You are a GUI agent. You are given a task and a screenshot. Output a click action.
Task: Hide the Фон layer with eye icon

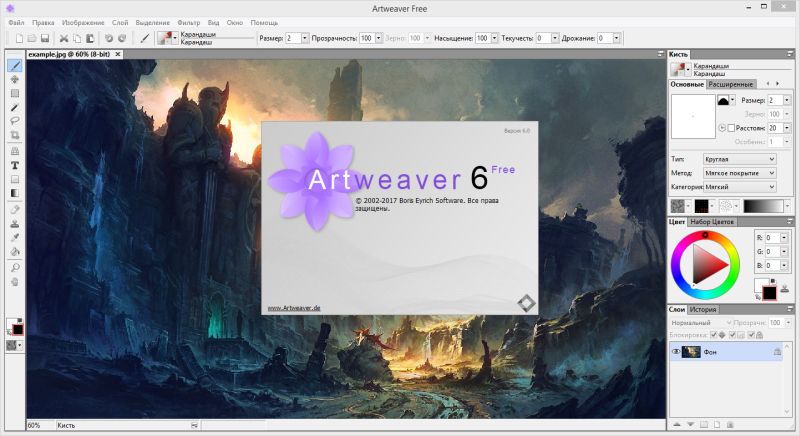click(676, 352)
